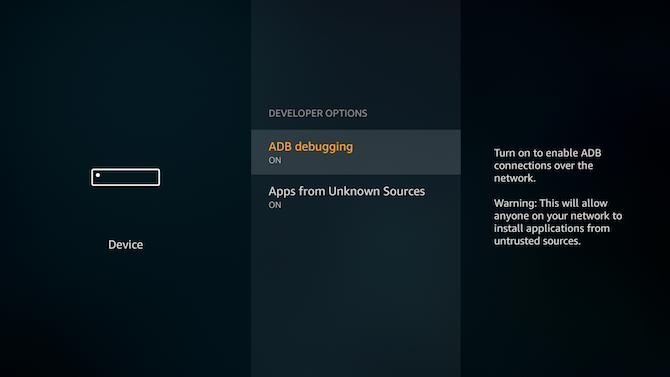Click the white outline of the device box

coord(126,168)
